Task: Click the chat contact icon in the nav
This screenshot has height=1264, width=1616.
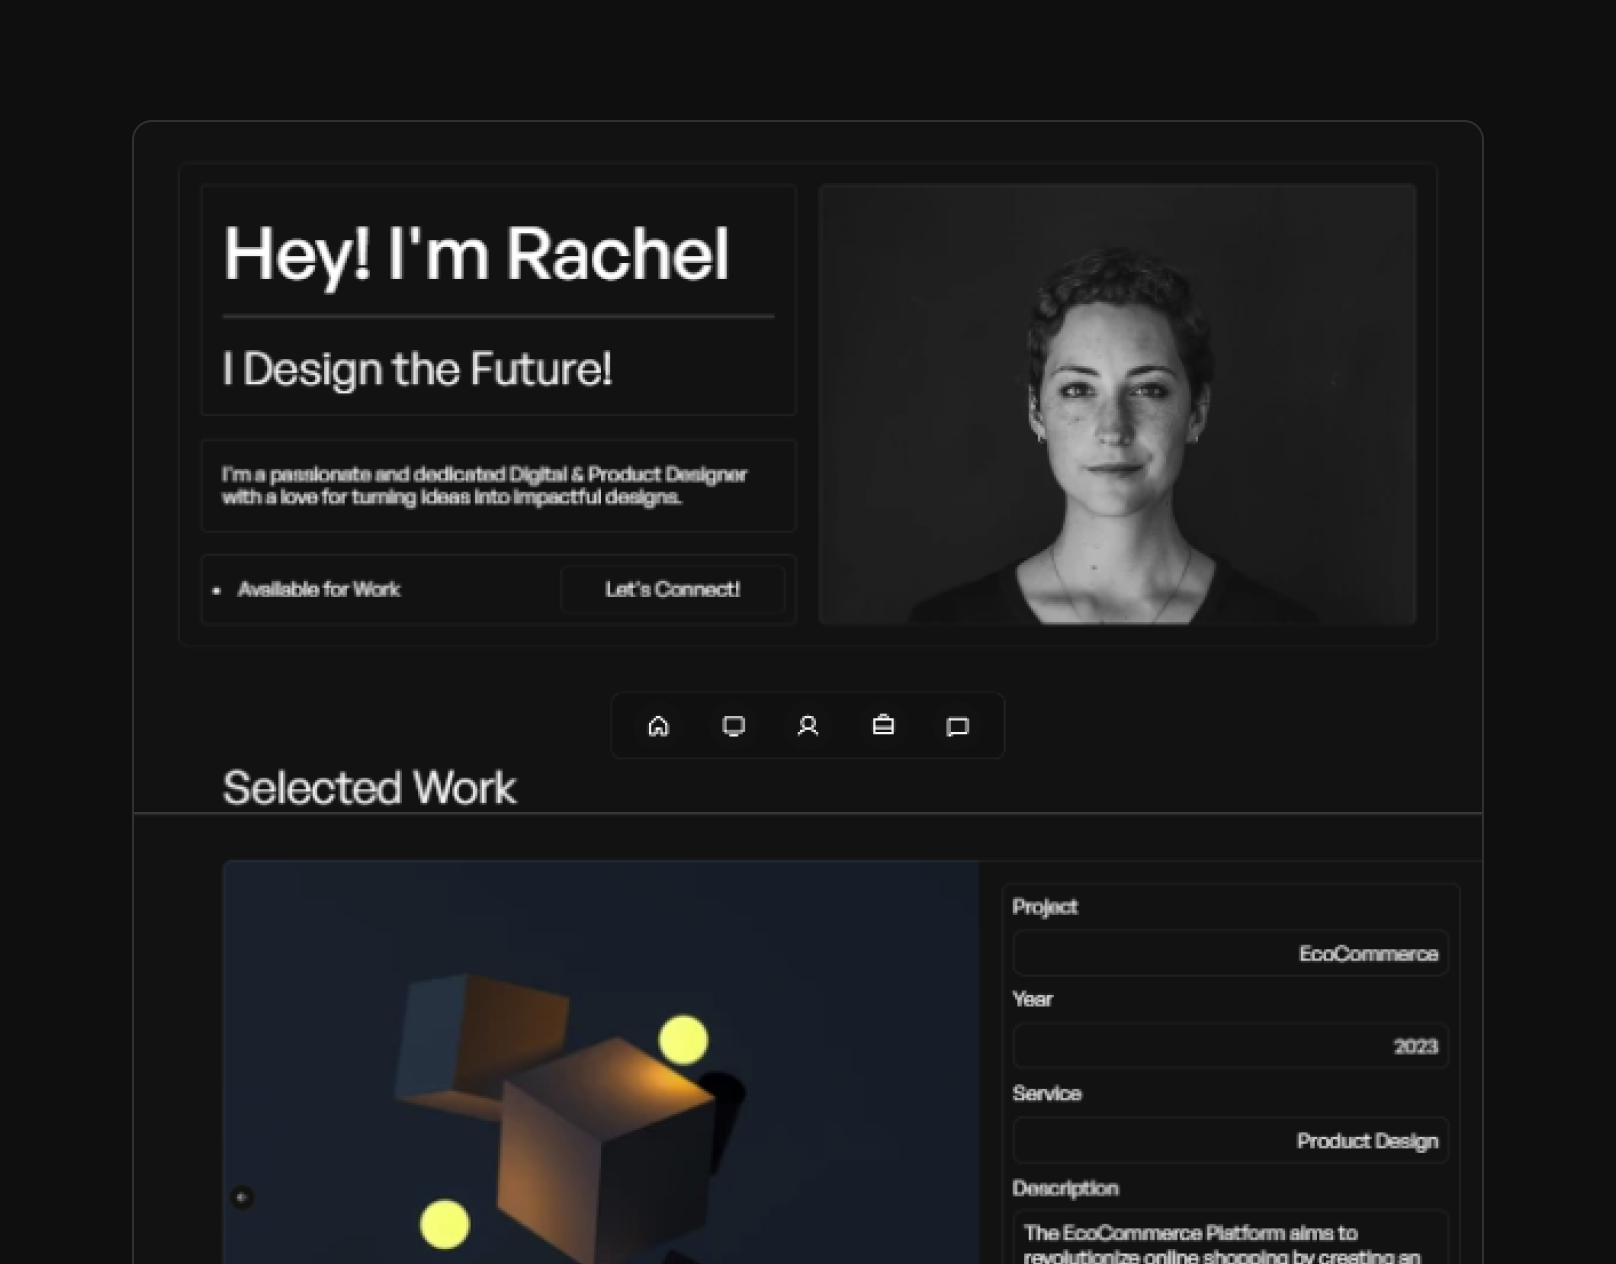Action: (x=958, y=727)
